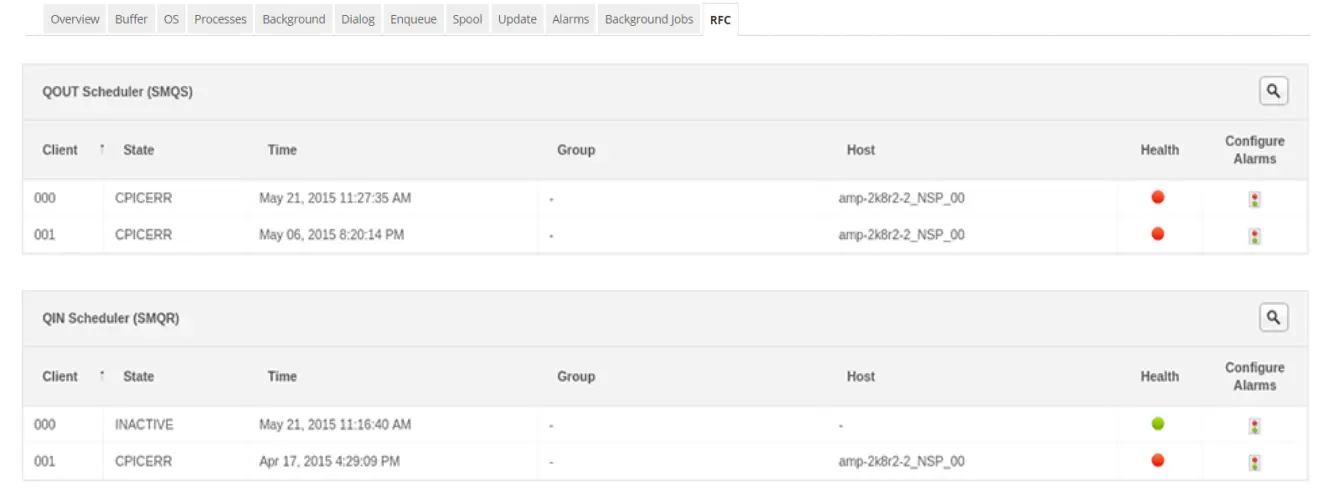Viewport: 1340px width, 497px height.
Task: Go to the Enqueue tab
Action: click(x=413, y=19)
